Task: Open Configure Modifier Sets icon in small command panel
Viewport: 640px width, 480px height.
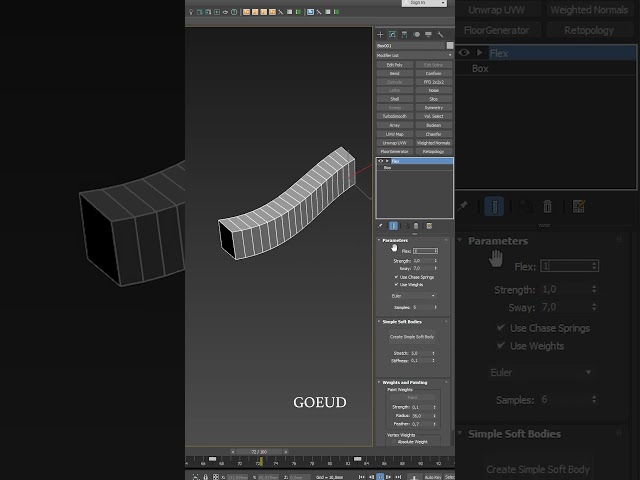Action: [429, 226]
